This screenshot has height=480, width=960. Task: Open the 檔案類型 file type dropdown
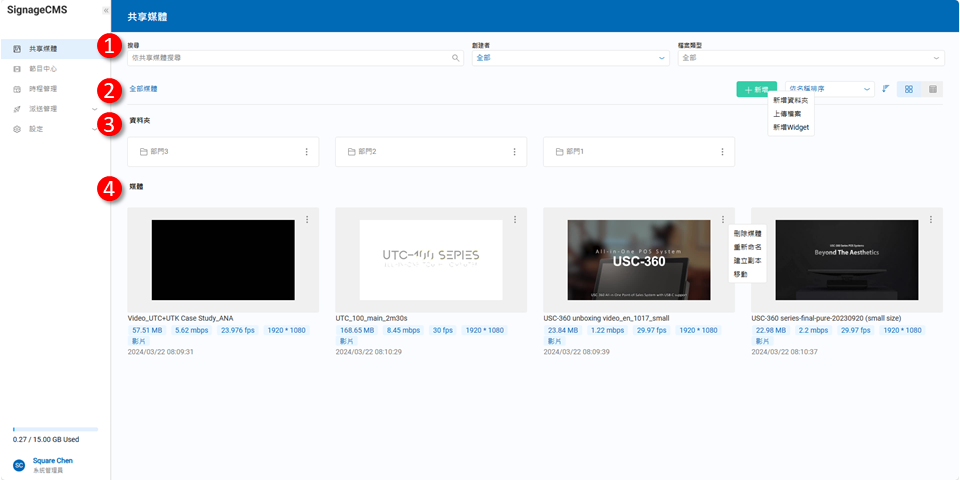[811, 58]
